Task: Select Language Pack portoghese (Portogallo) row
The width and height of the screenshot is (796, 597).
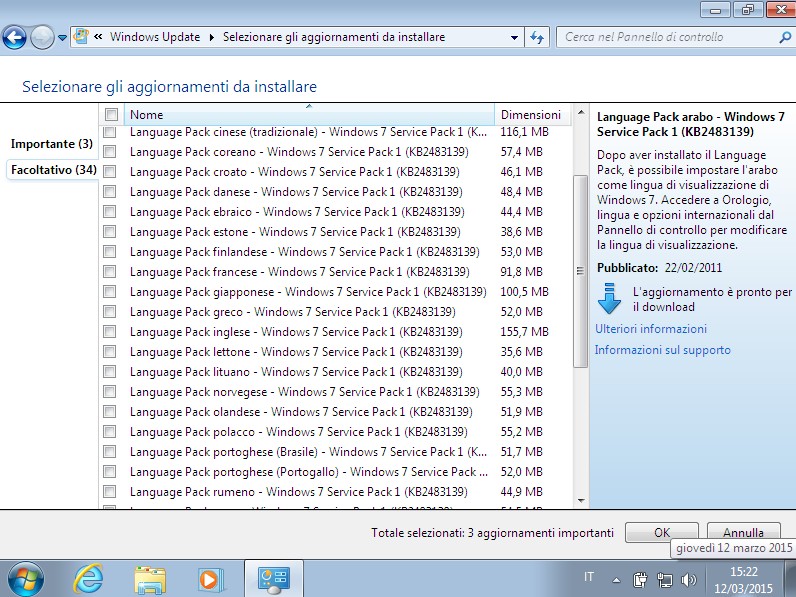Action: coord(309,472)
